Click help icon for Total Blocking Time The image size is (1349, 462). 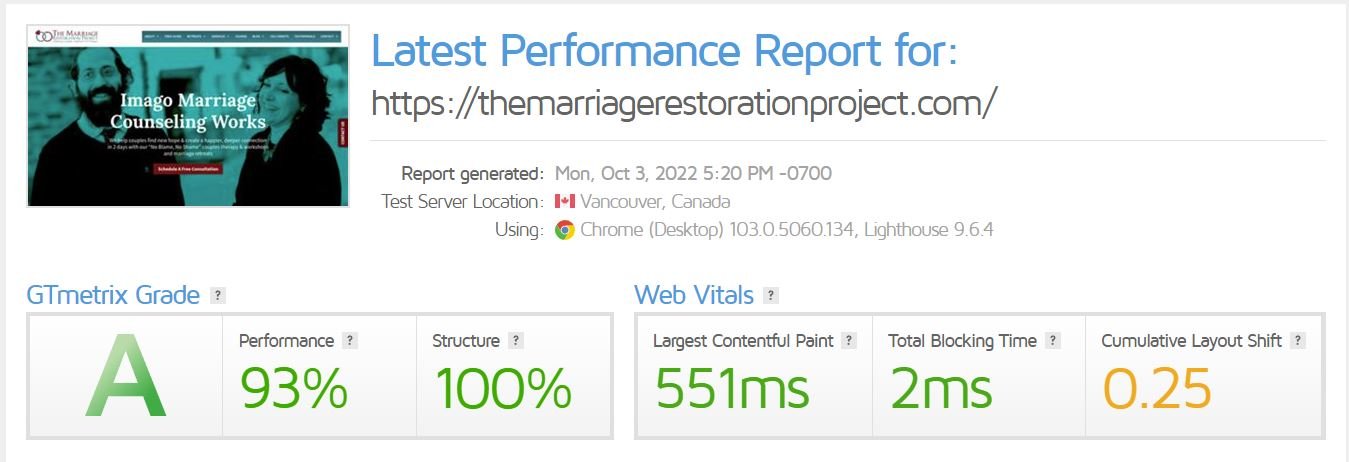point(1052,341)
